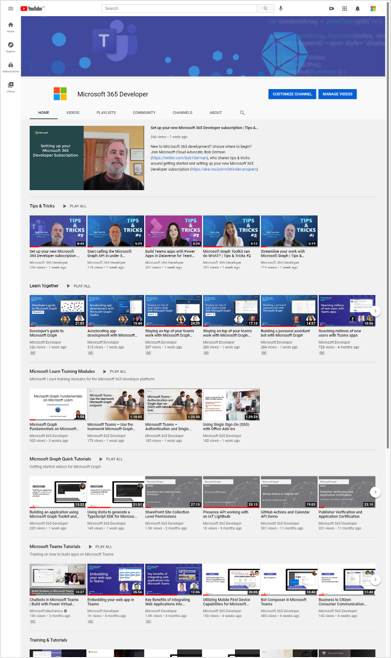Open 'SharePoint Site Collection Level Permissions' thumbnail
The image size is (391, 658).
(174, 492)
